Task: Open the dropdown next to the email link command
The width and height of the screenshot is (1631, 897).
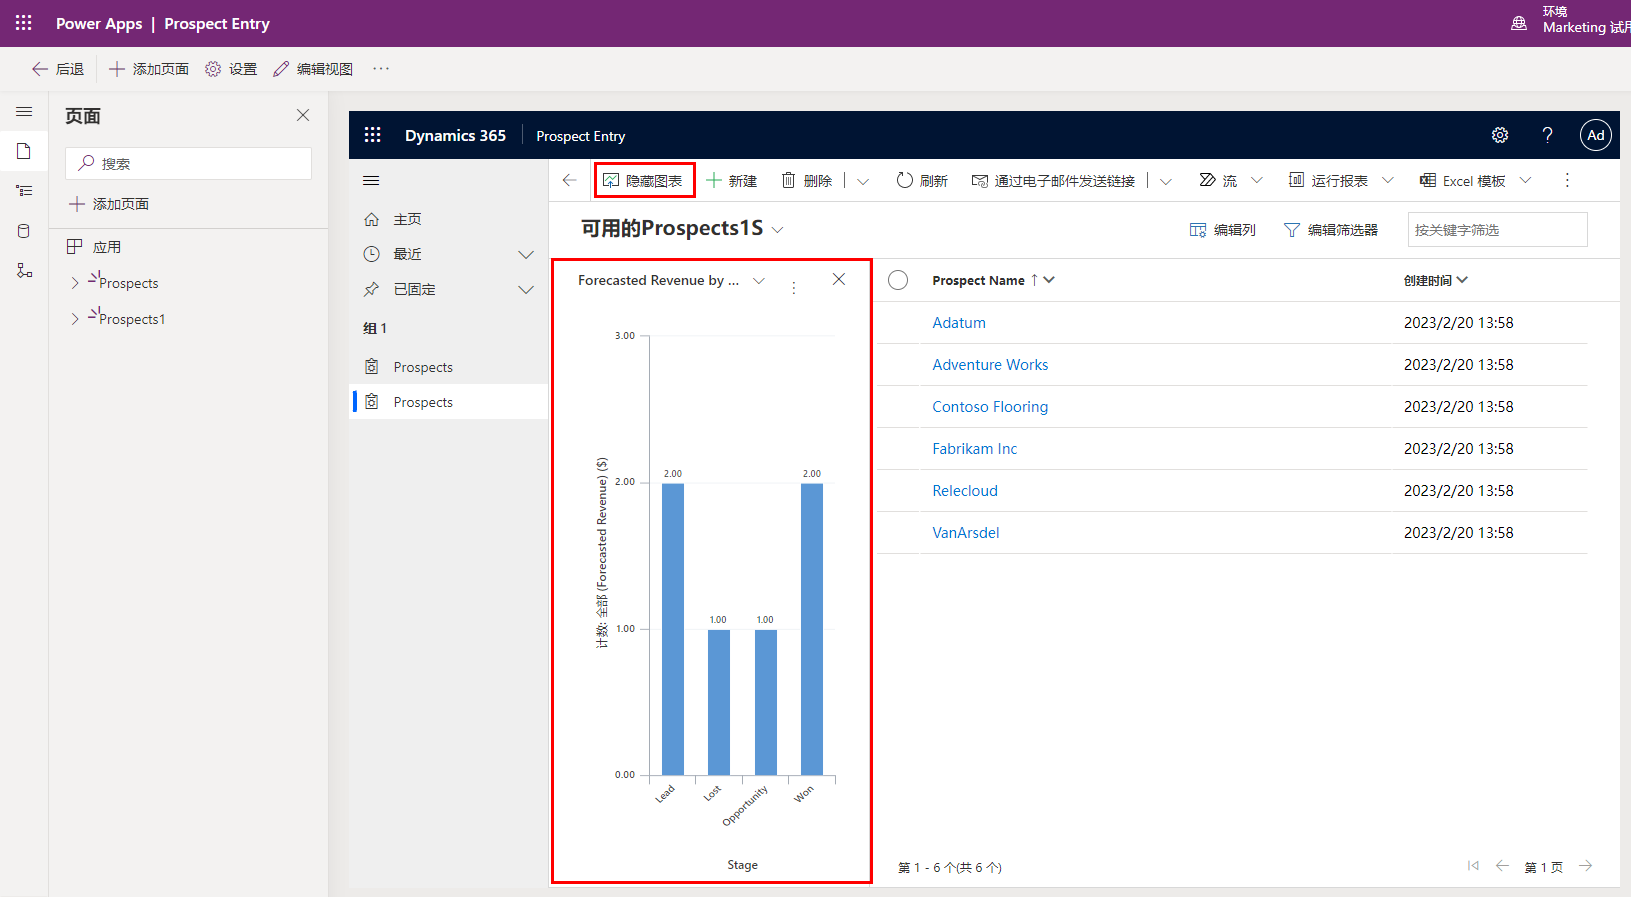Action: click(x=1166, y=181)
